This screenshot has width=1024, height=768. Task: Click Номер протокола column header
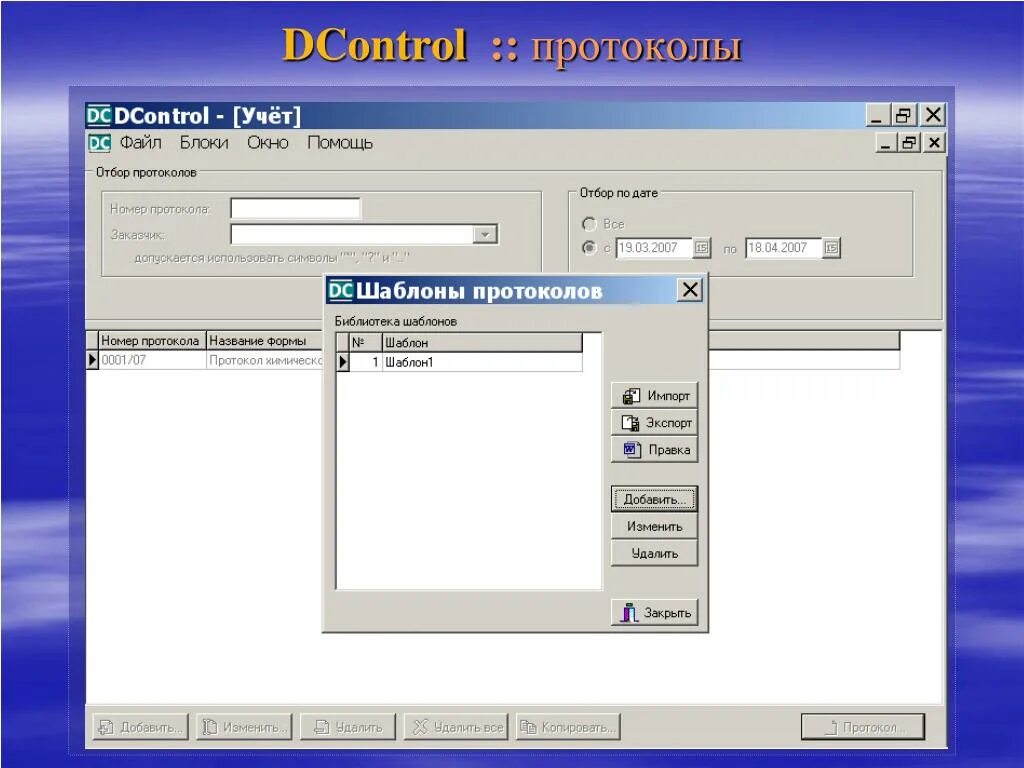point(152,340)
